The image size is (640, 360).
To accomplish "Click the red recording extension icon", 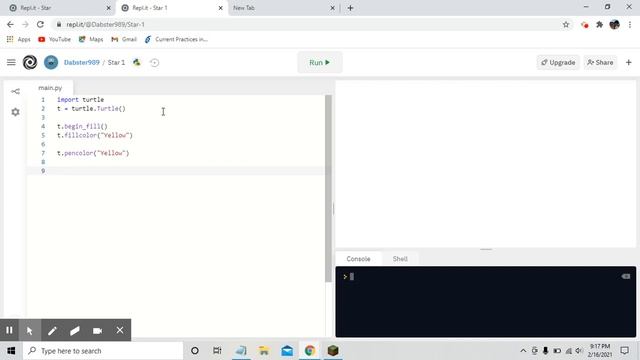I will click(x=585, y=24).
